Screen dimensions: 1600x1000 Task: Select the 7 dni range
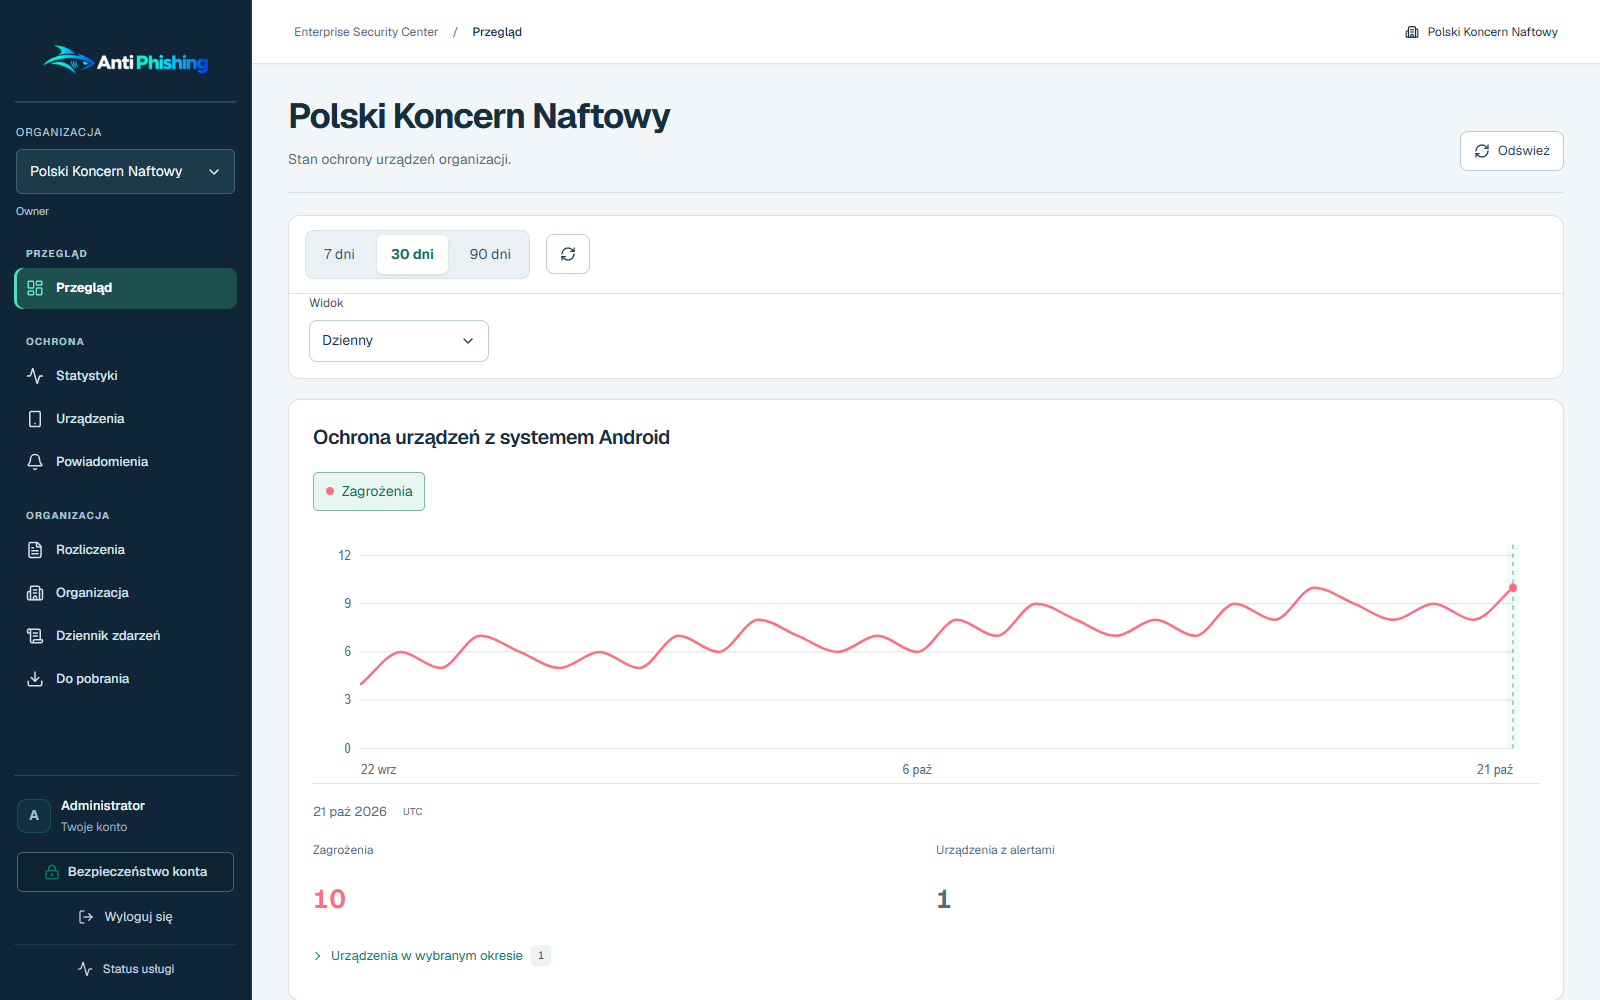tap(339, 254)
